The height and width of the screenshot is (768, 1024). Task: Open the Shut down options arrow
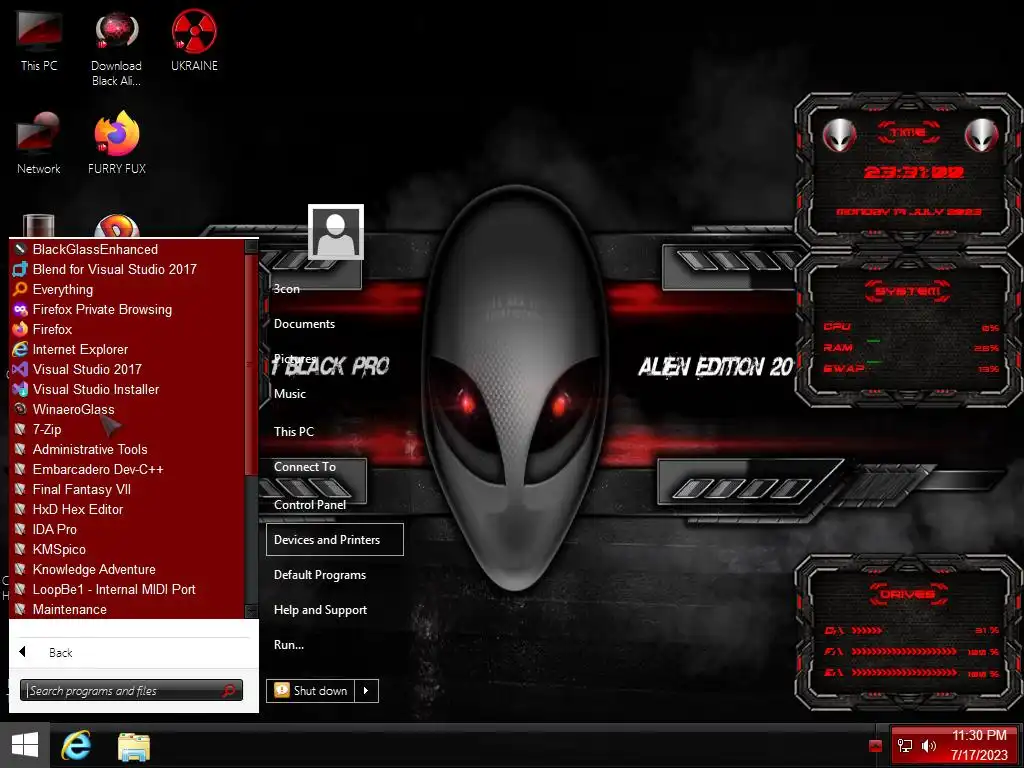pos(366,691)
